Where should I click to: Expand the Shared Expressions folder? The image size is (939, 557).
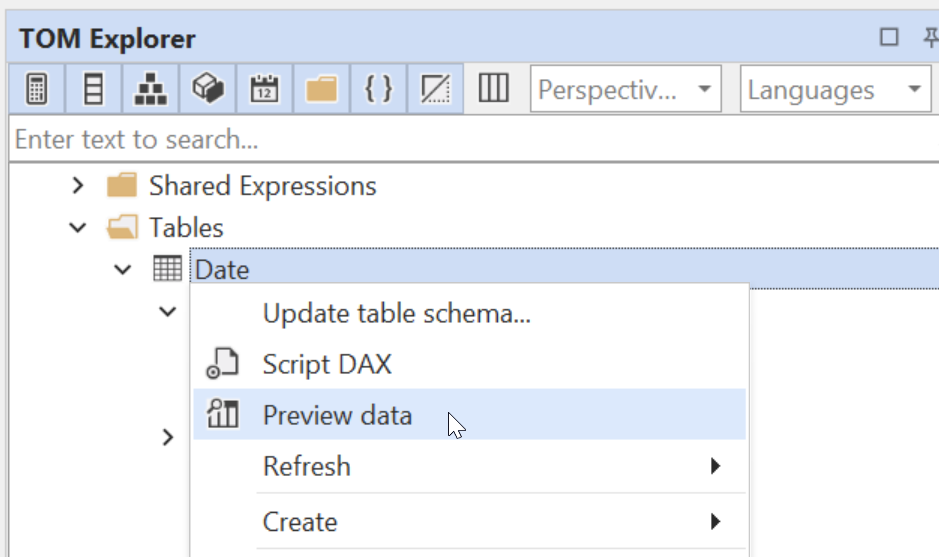pyautogui.click(x=78, y=186)
